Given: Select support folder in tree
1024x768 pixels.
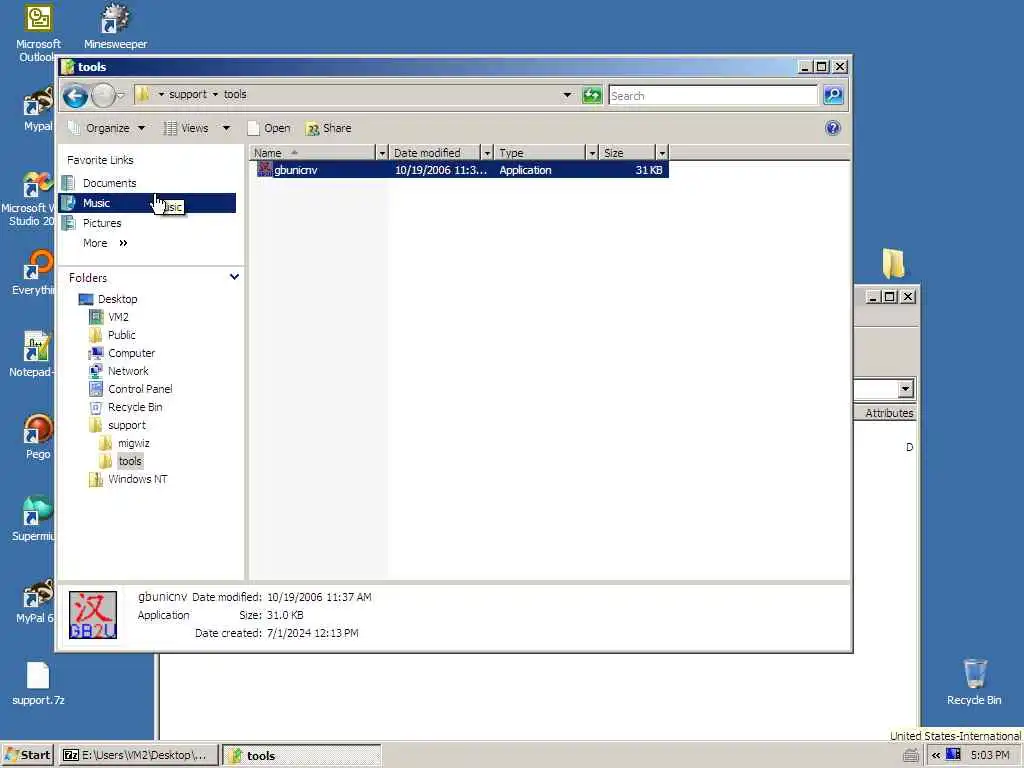Looking at the screenshot, I should pyautogui.click(x=127, y=425).
